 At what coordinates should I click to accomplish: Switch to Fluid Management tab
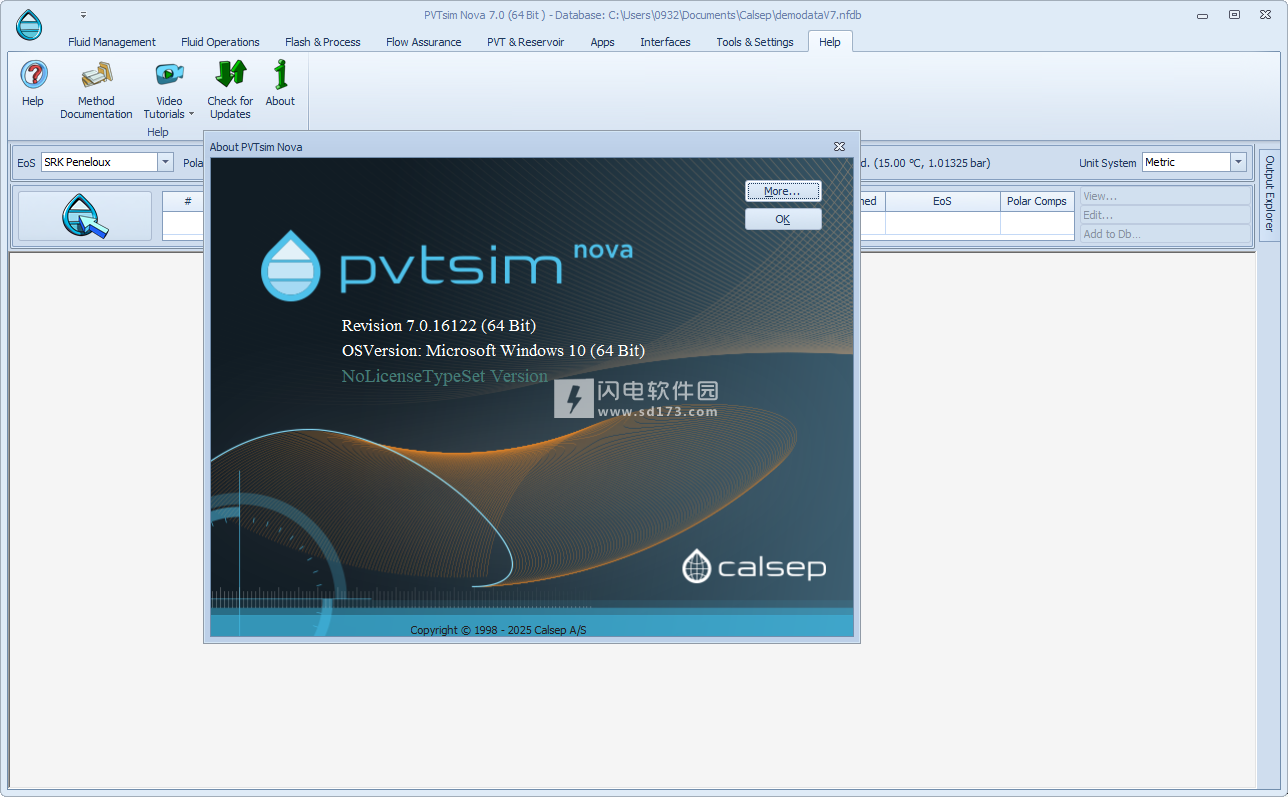coord(112,42)
